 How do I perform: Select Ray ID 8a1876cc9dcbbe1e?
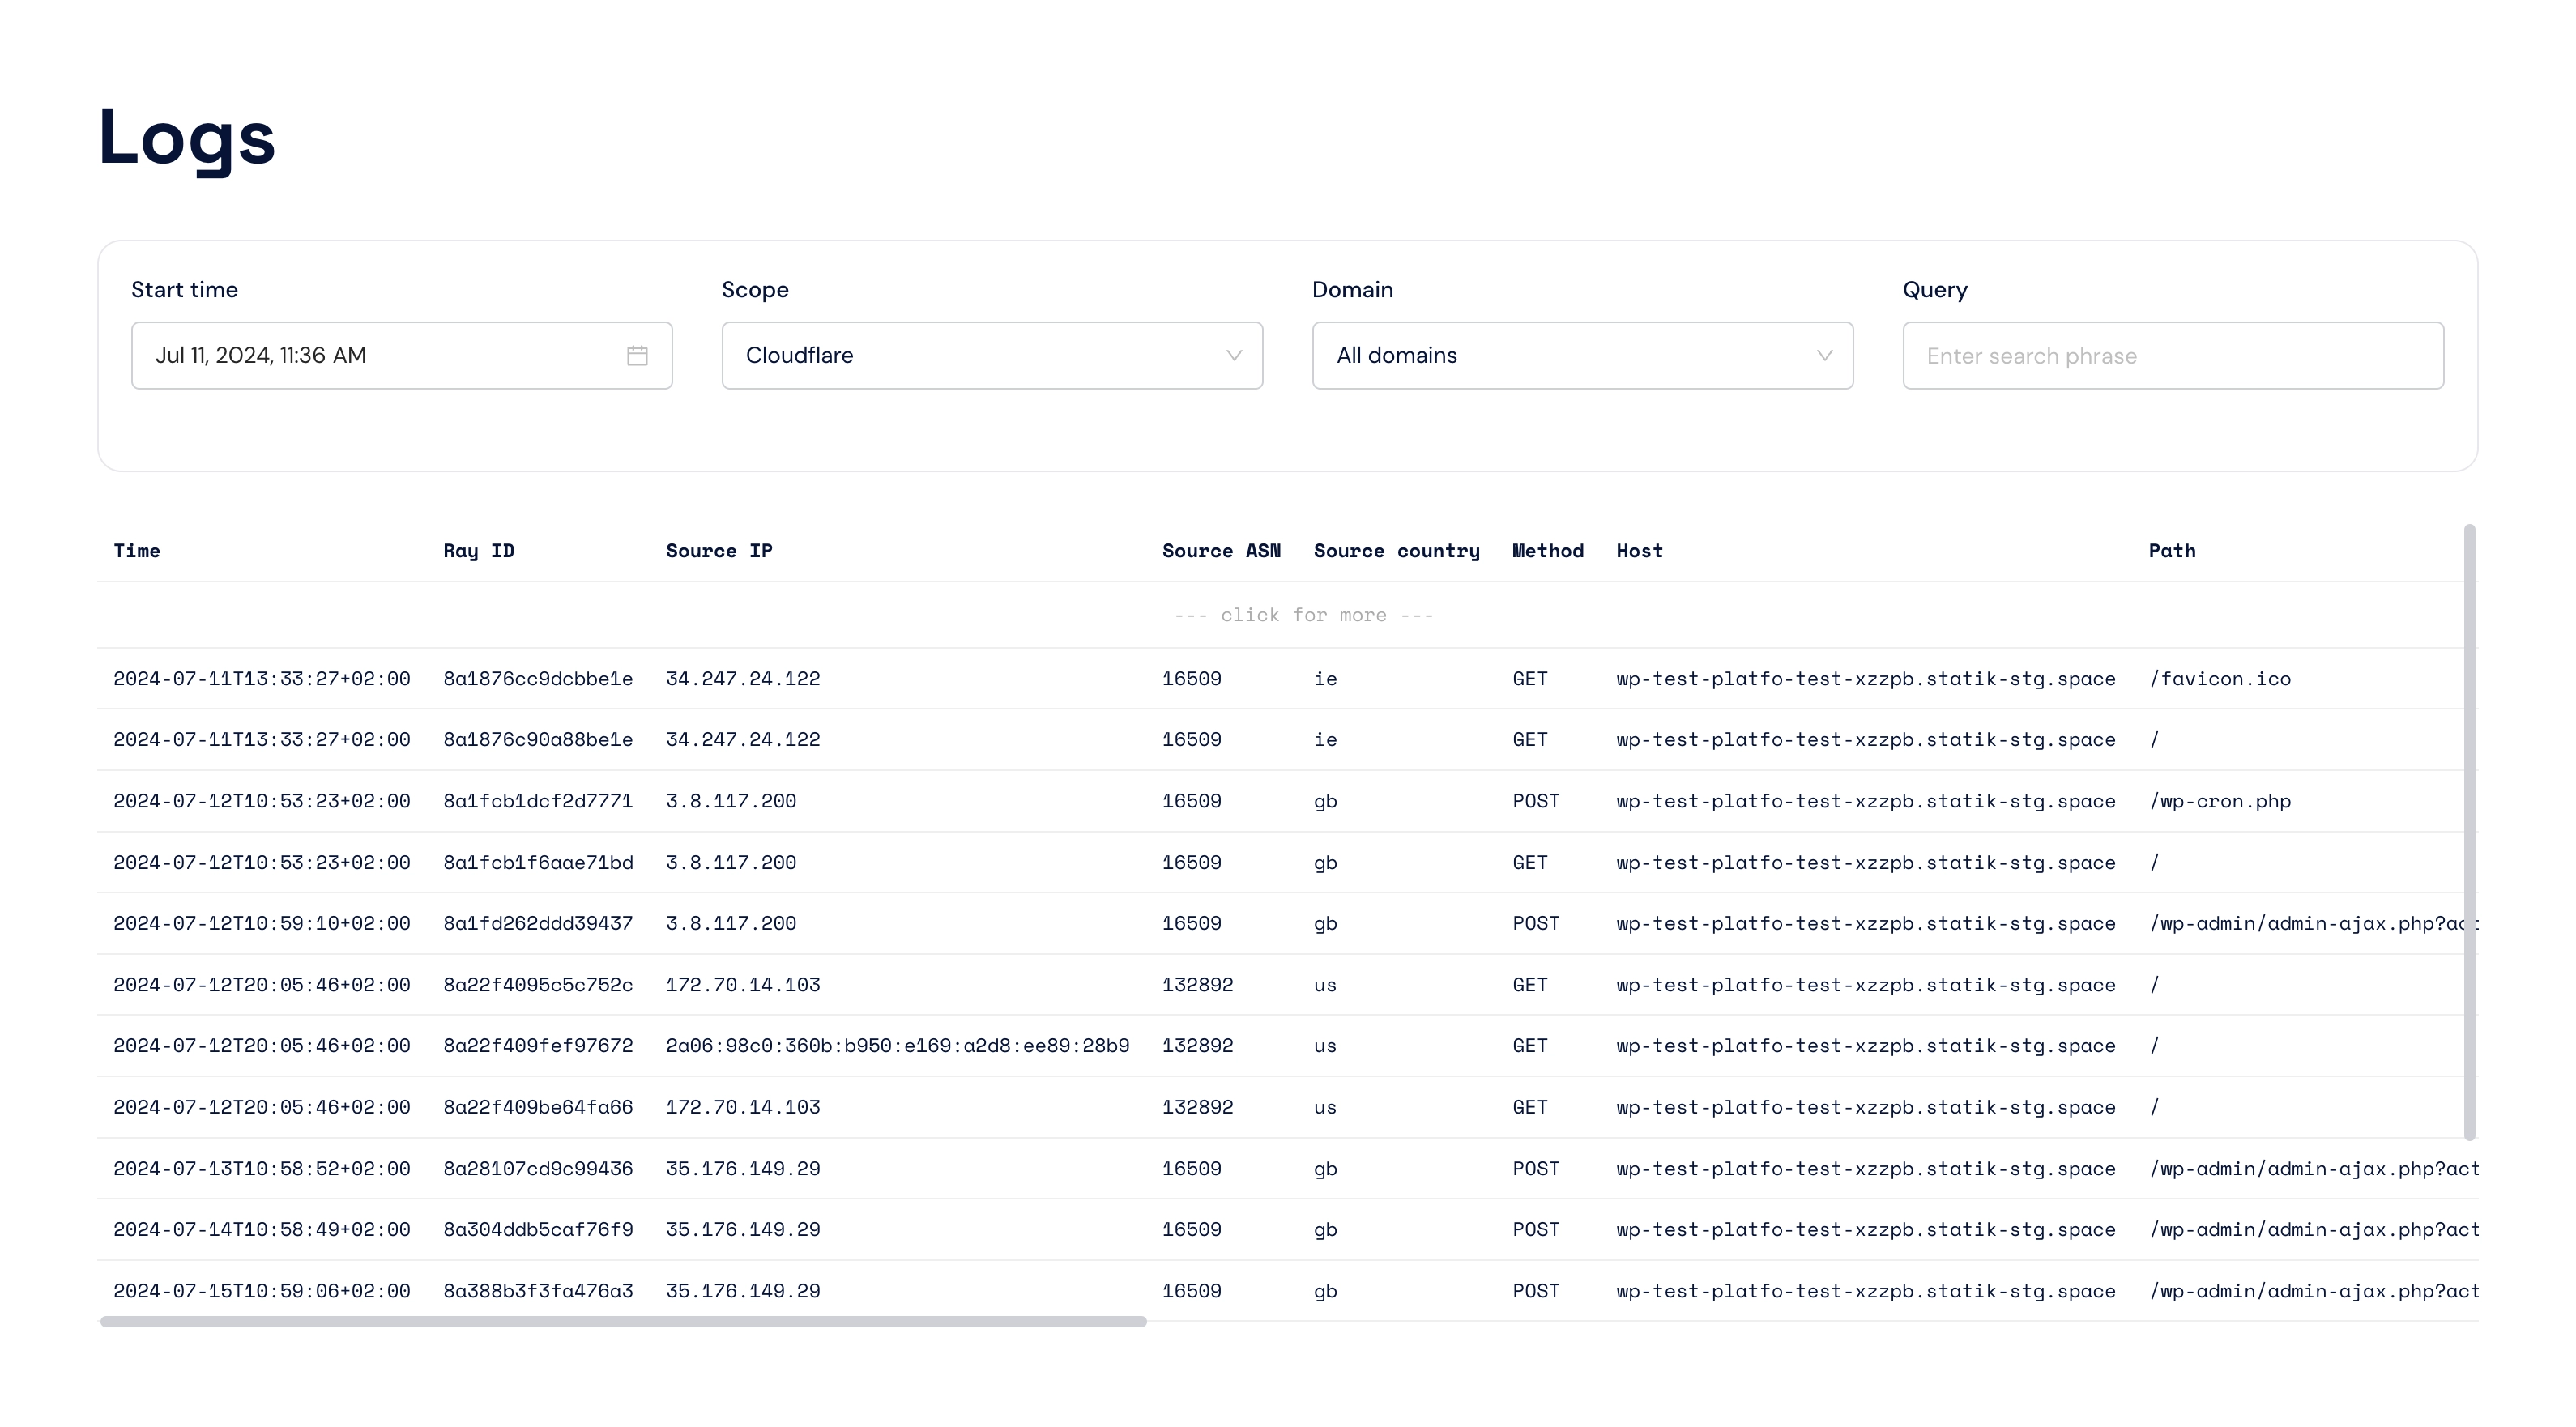(x=538, y=678)
